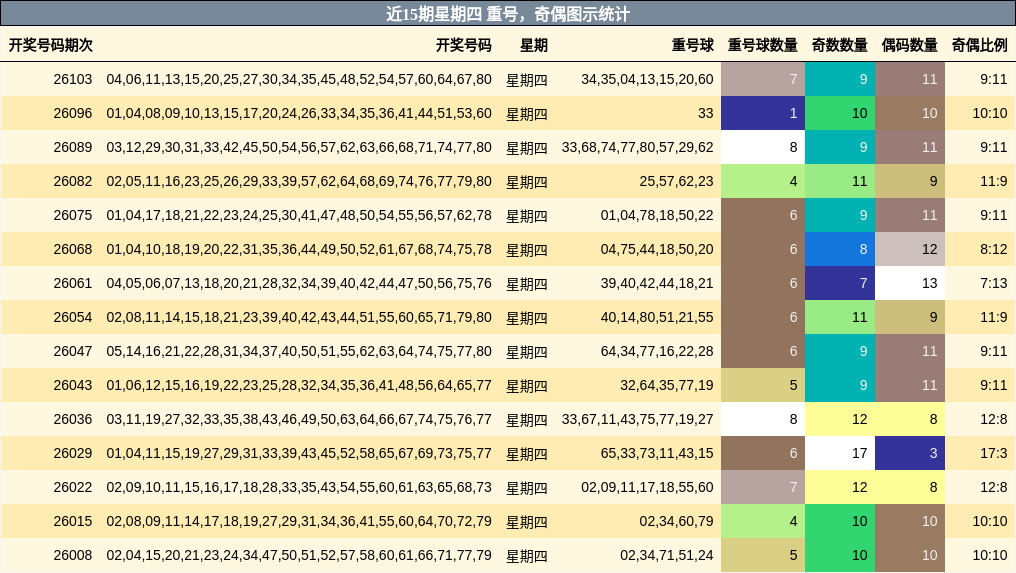Click repeat balls 32,64,35,77,19
Viewport: 1016px width, 573px height.
(666, 385)
